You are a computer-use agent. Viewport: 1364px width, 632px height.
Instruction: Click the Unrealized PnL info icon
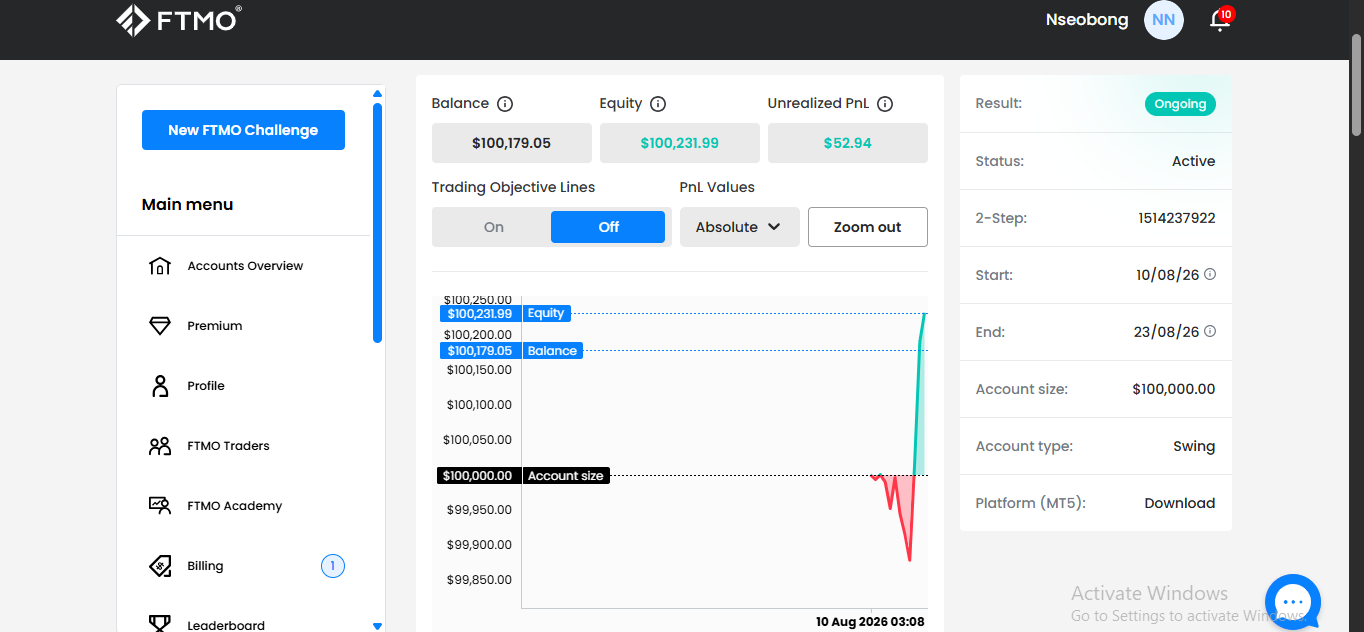885,104
